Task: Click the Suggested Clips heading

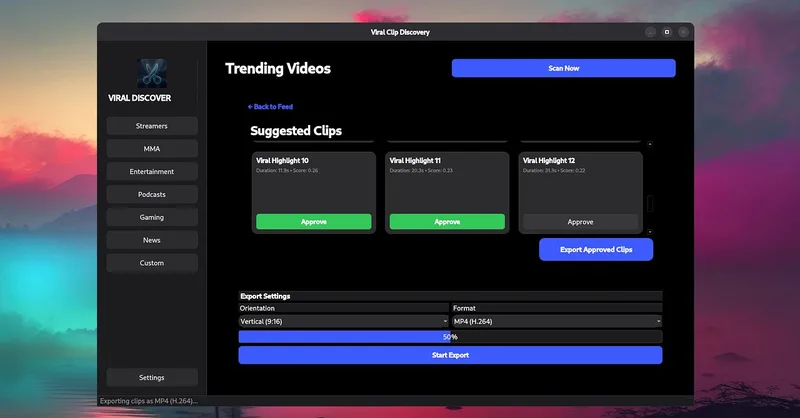Action: tap(296, 131)
